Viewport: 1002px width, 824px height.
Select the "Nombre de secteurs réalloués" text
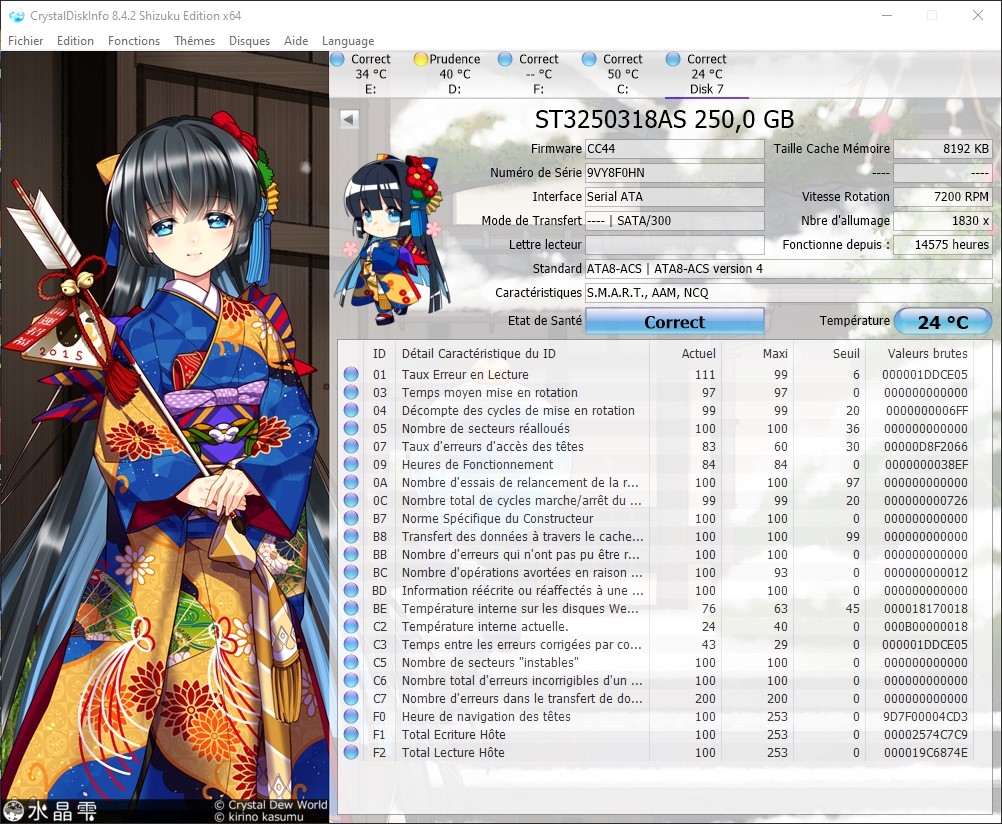click(x=486, y=428)
